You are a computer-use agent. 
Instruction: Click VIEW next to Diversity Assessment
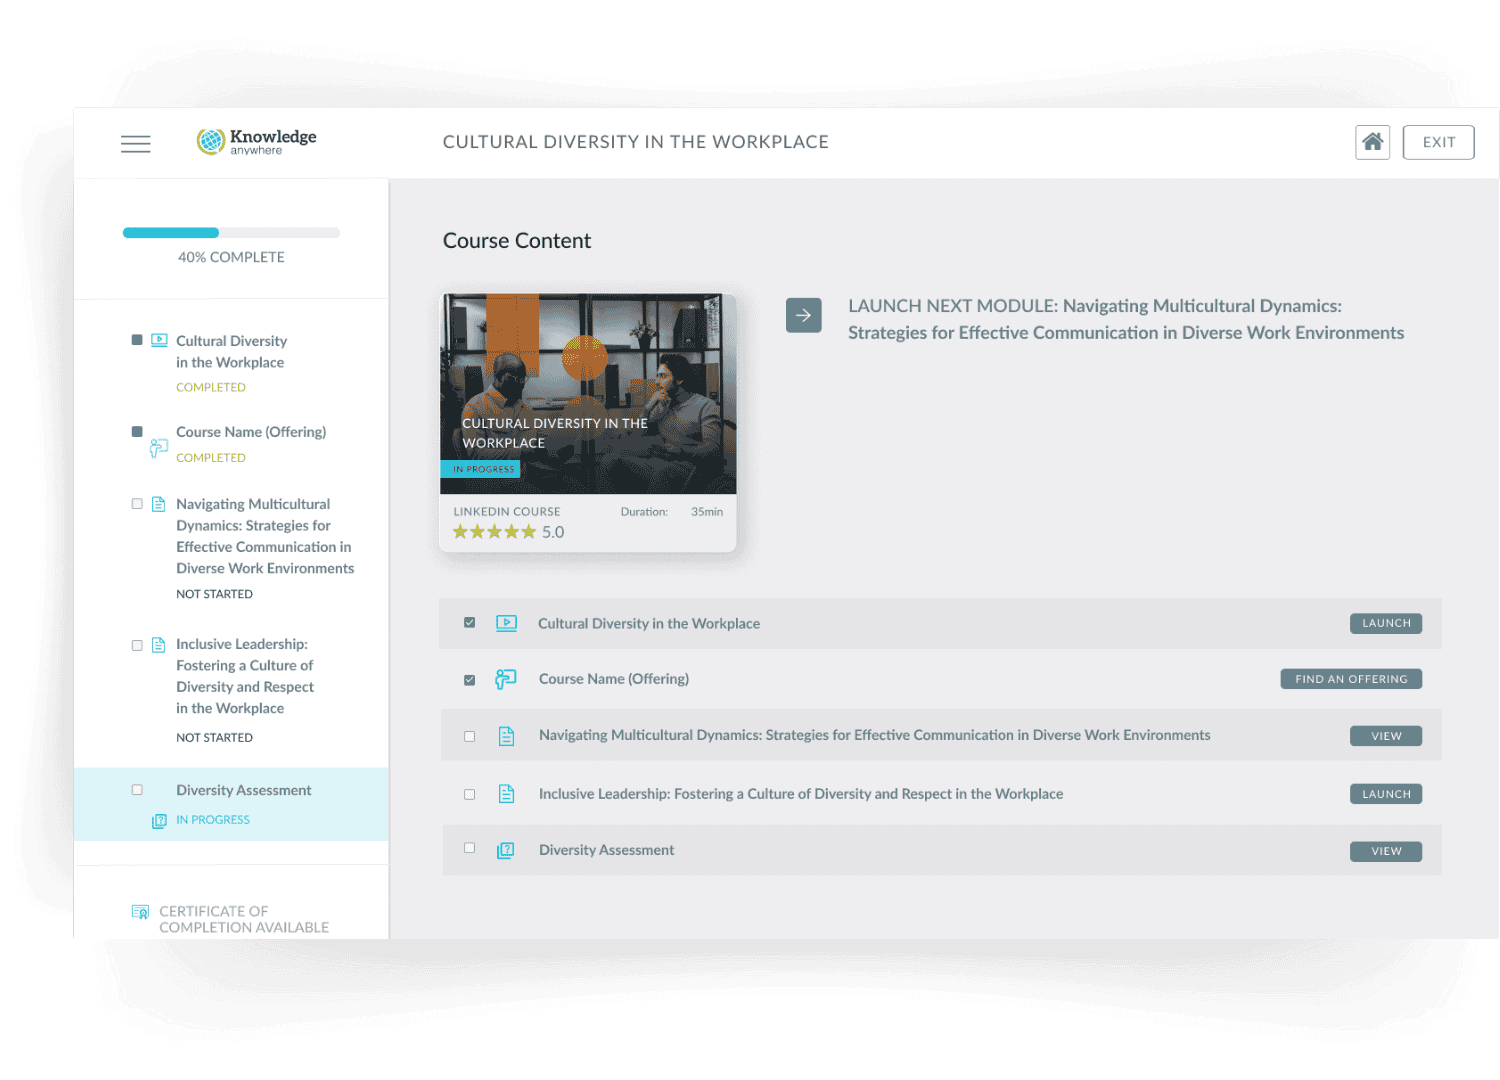pos(1385,851)
